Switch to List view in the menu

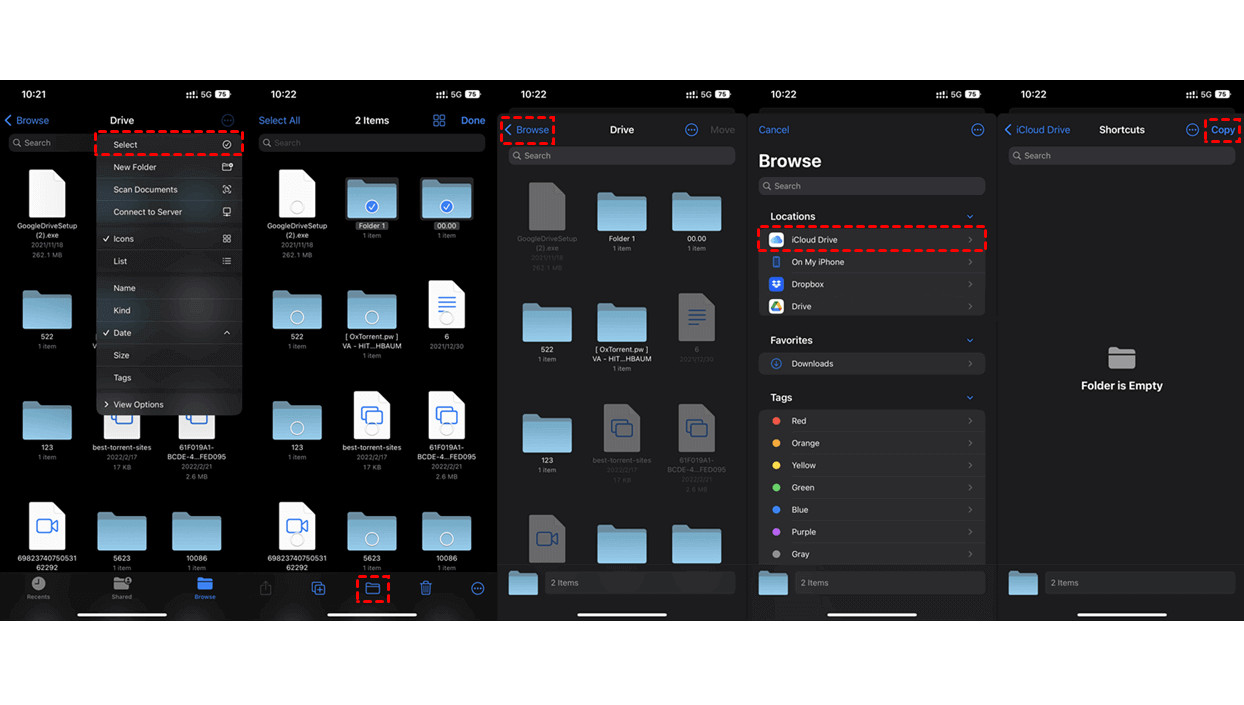169,261
